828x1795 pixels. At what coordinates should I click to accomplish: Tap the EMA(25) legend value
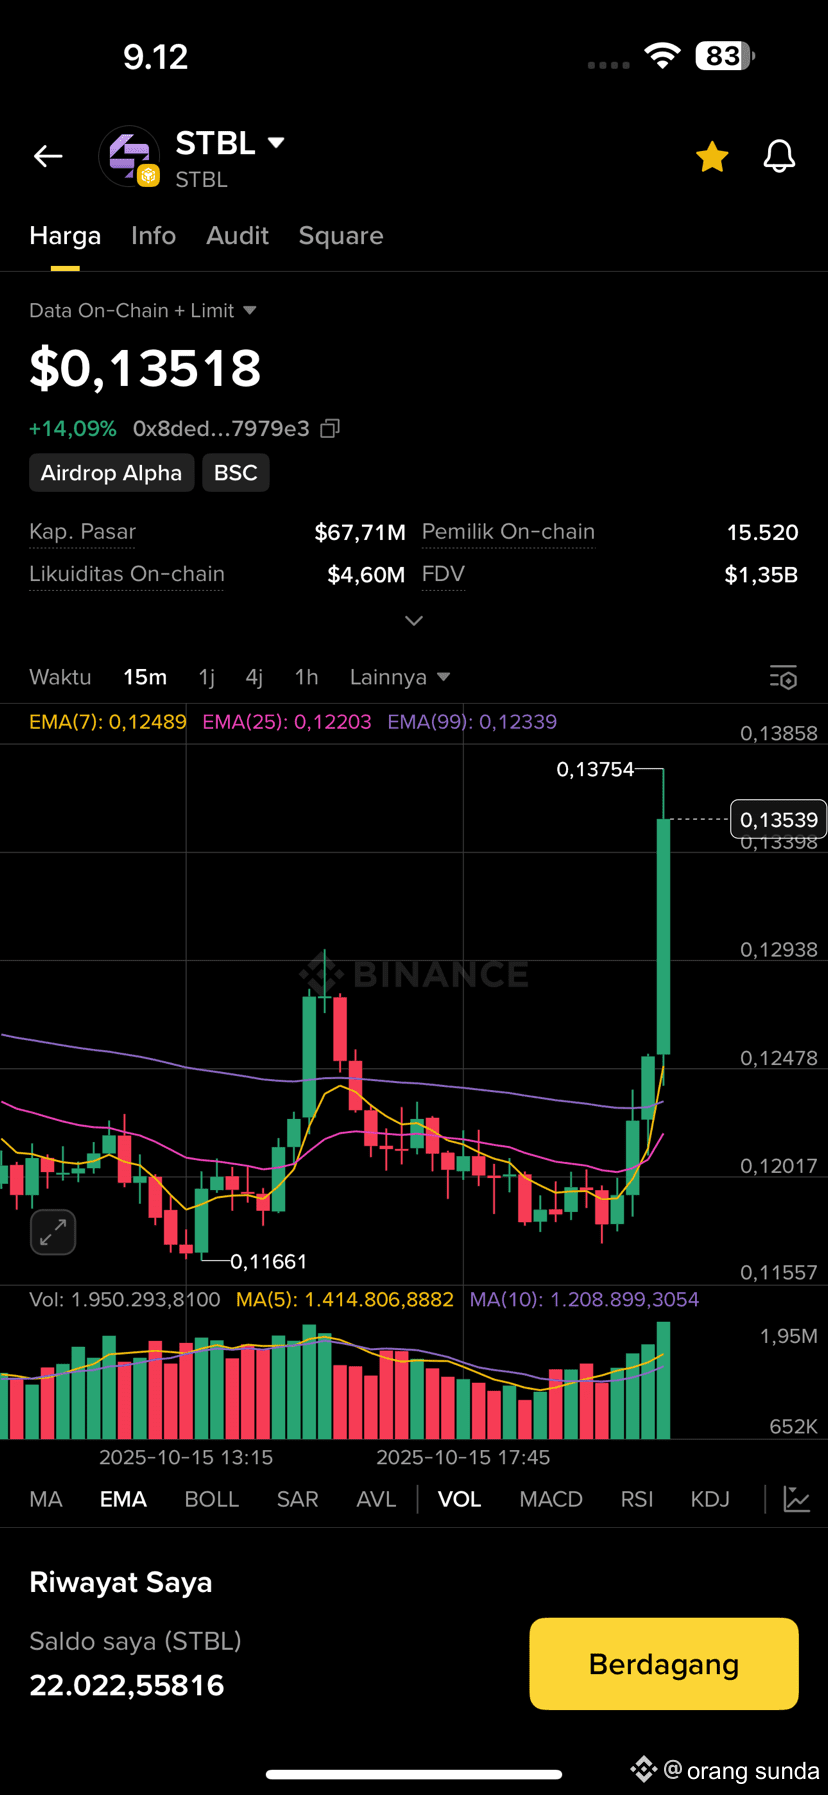pos(287,722)
